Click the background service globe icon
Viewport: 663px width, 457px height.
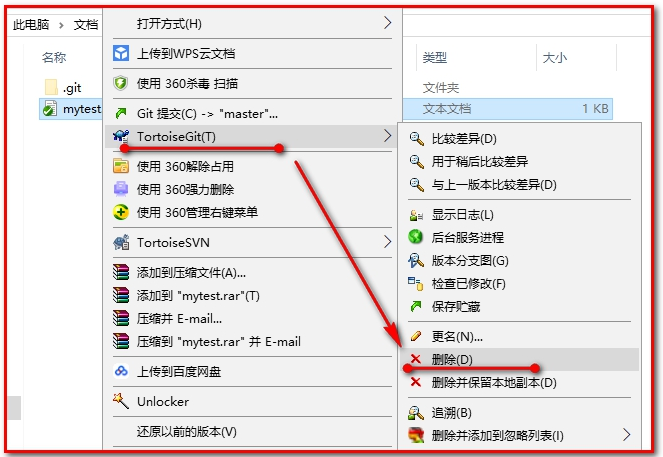pyautogui.click(x=416, y=237)
